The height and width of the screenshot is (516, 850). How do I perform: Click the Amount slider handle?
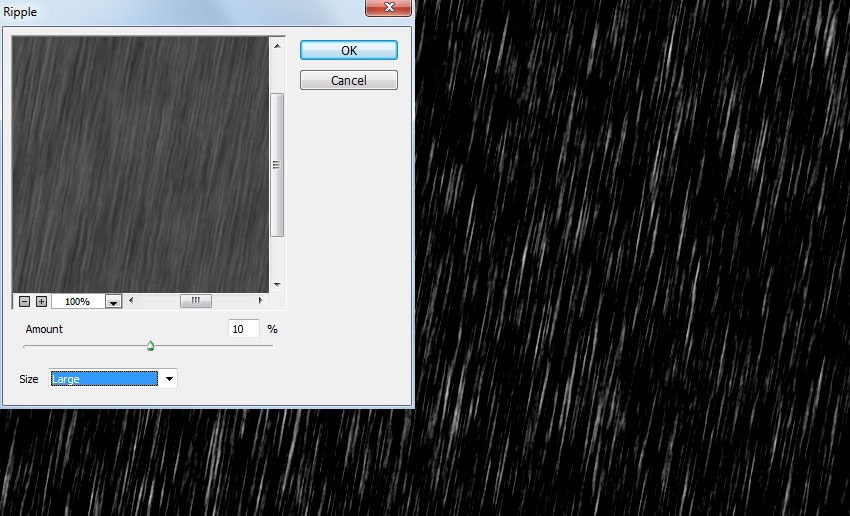pos(150,345)
